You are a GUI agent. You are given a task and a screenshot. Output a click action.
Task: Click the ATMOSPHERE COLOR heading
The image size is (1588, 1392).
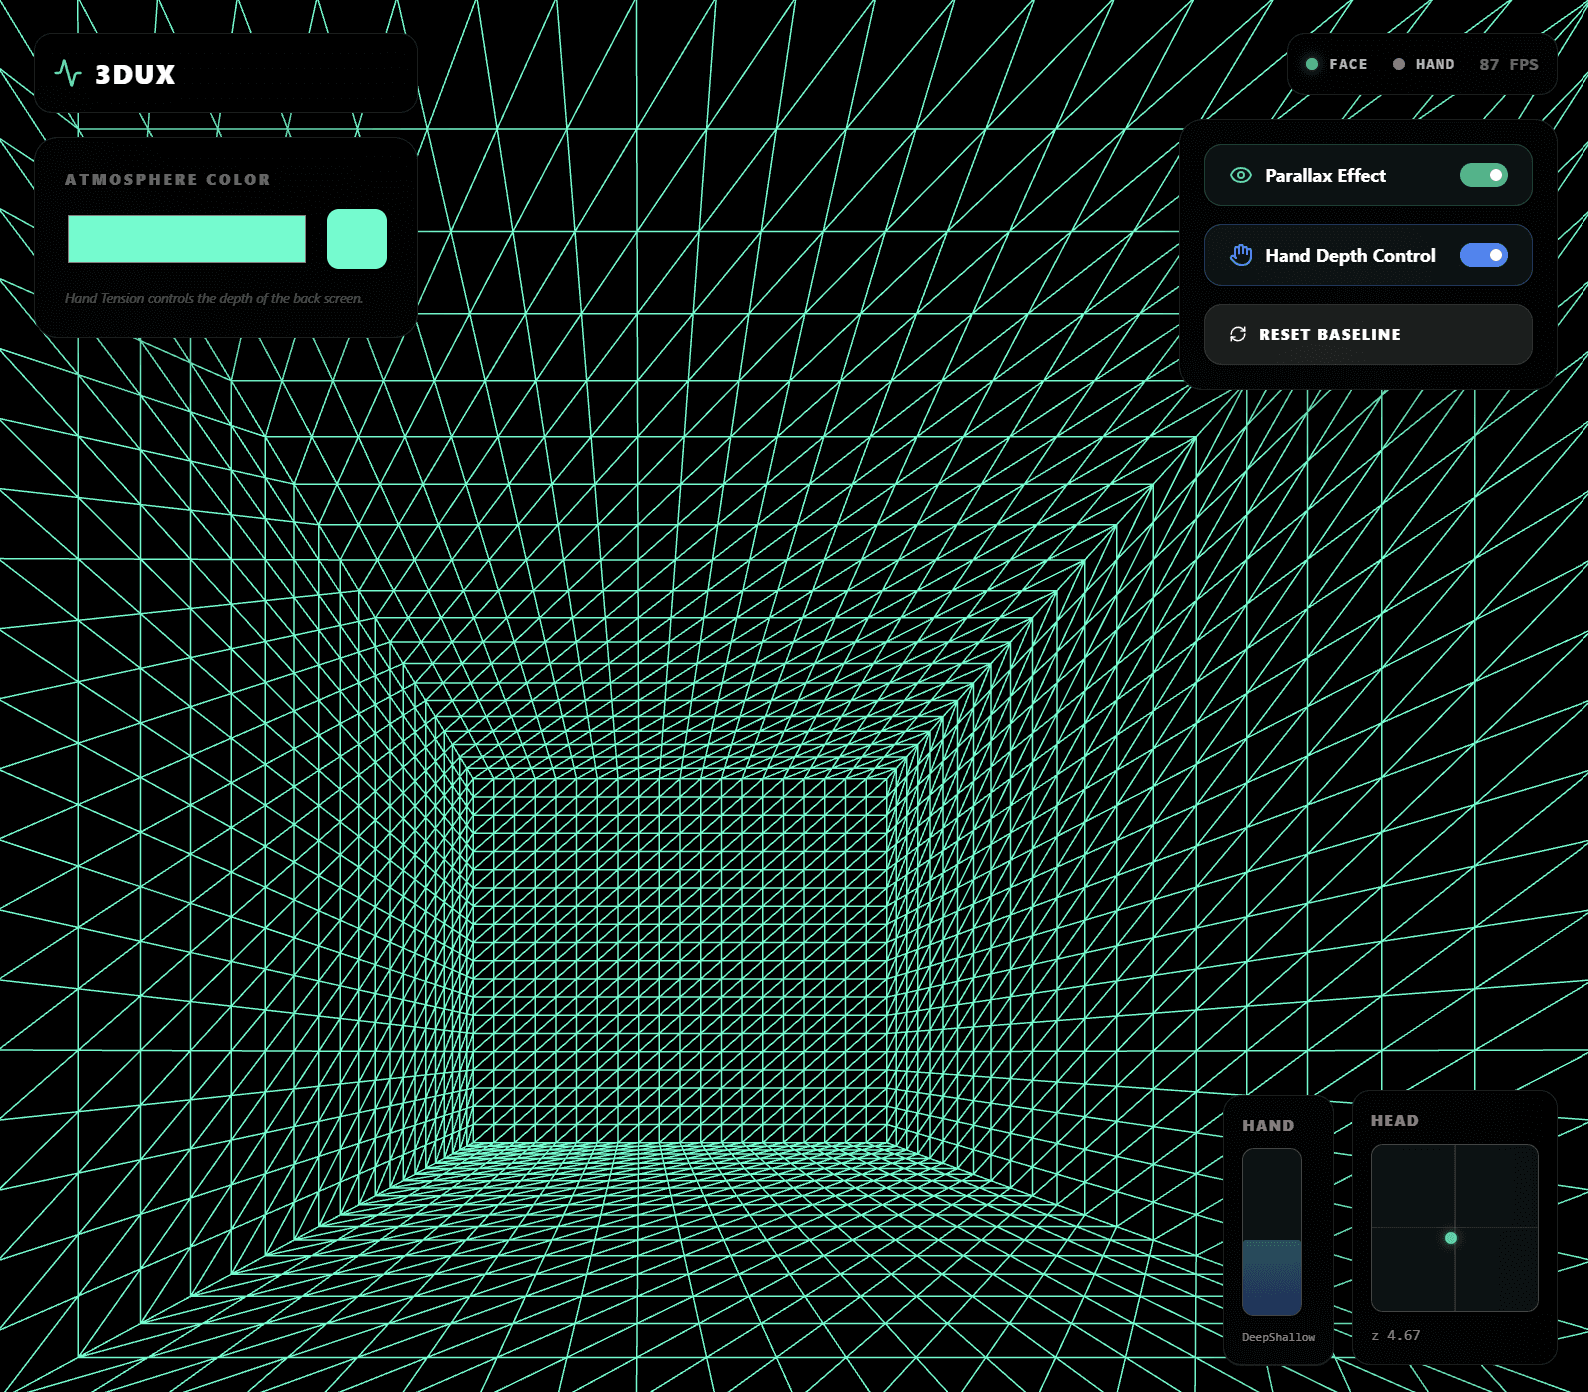168,180
